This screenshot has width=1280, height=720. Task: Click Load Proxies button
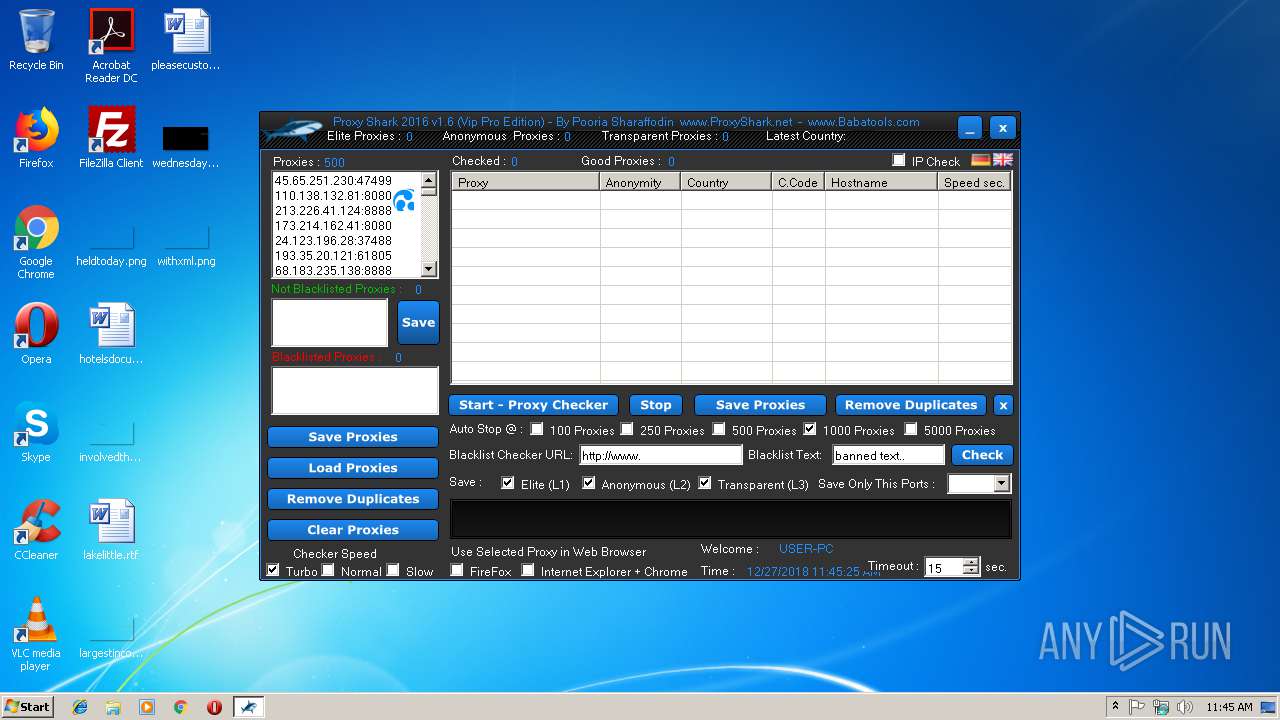click(353, 468)
